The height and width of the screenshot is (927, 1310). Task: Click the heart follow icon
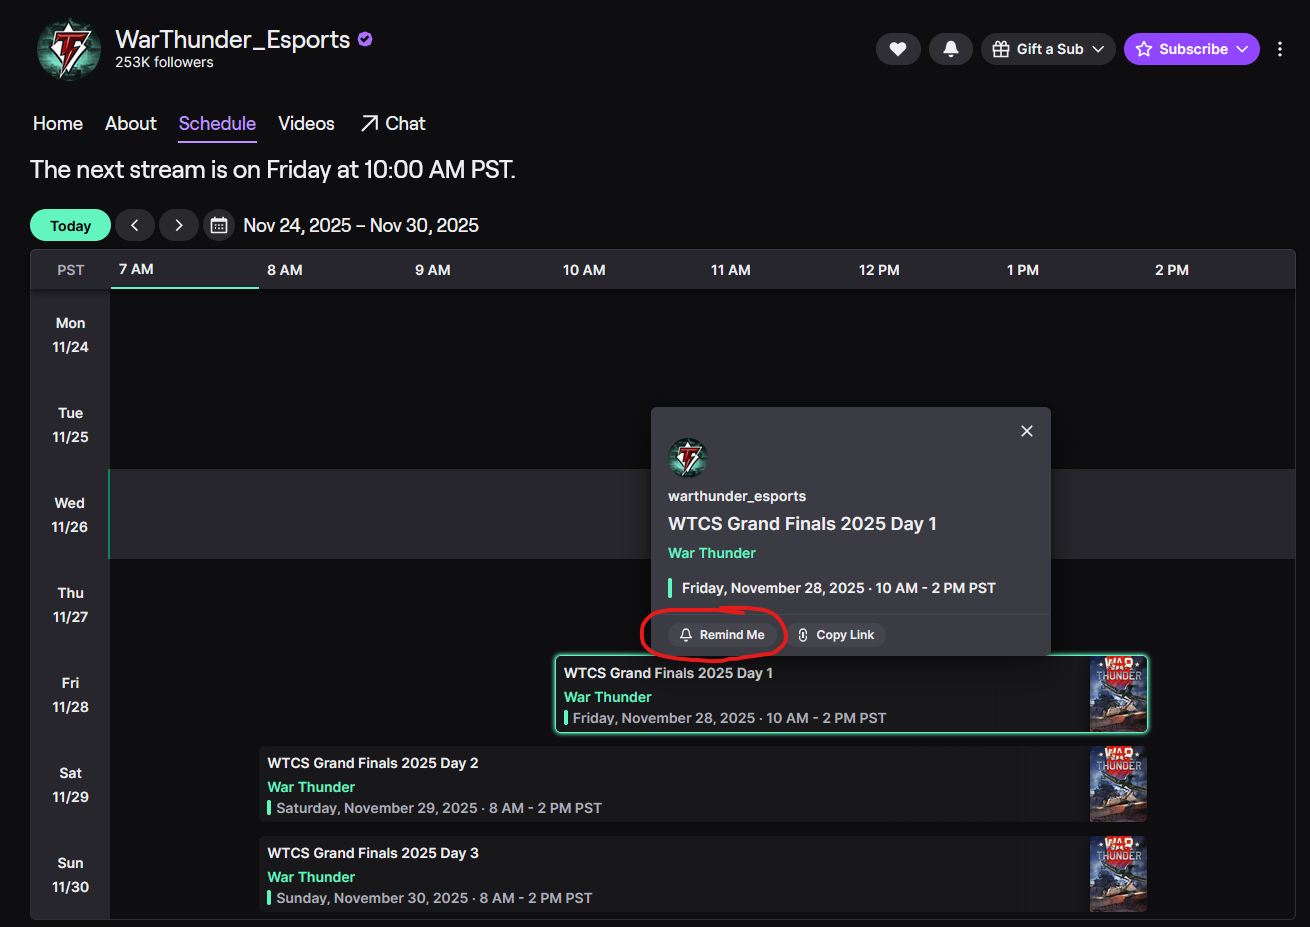click(x=898, y=49)
